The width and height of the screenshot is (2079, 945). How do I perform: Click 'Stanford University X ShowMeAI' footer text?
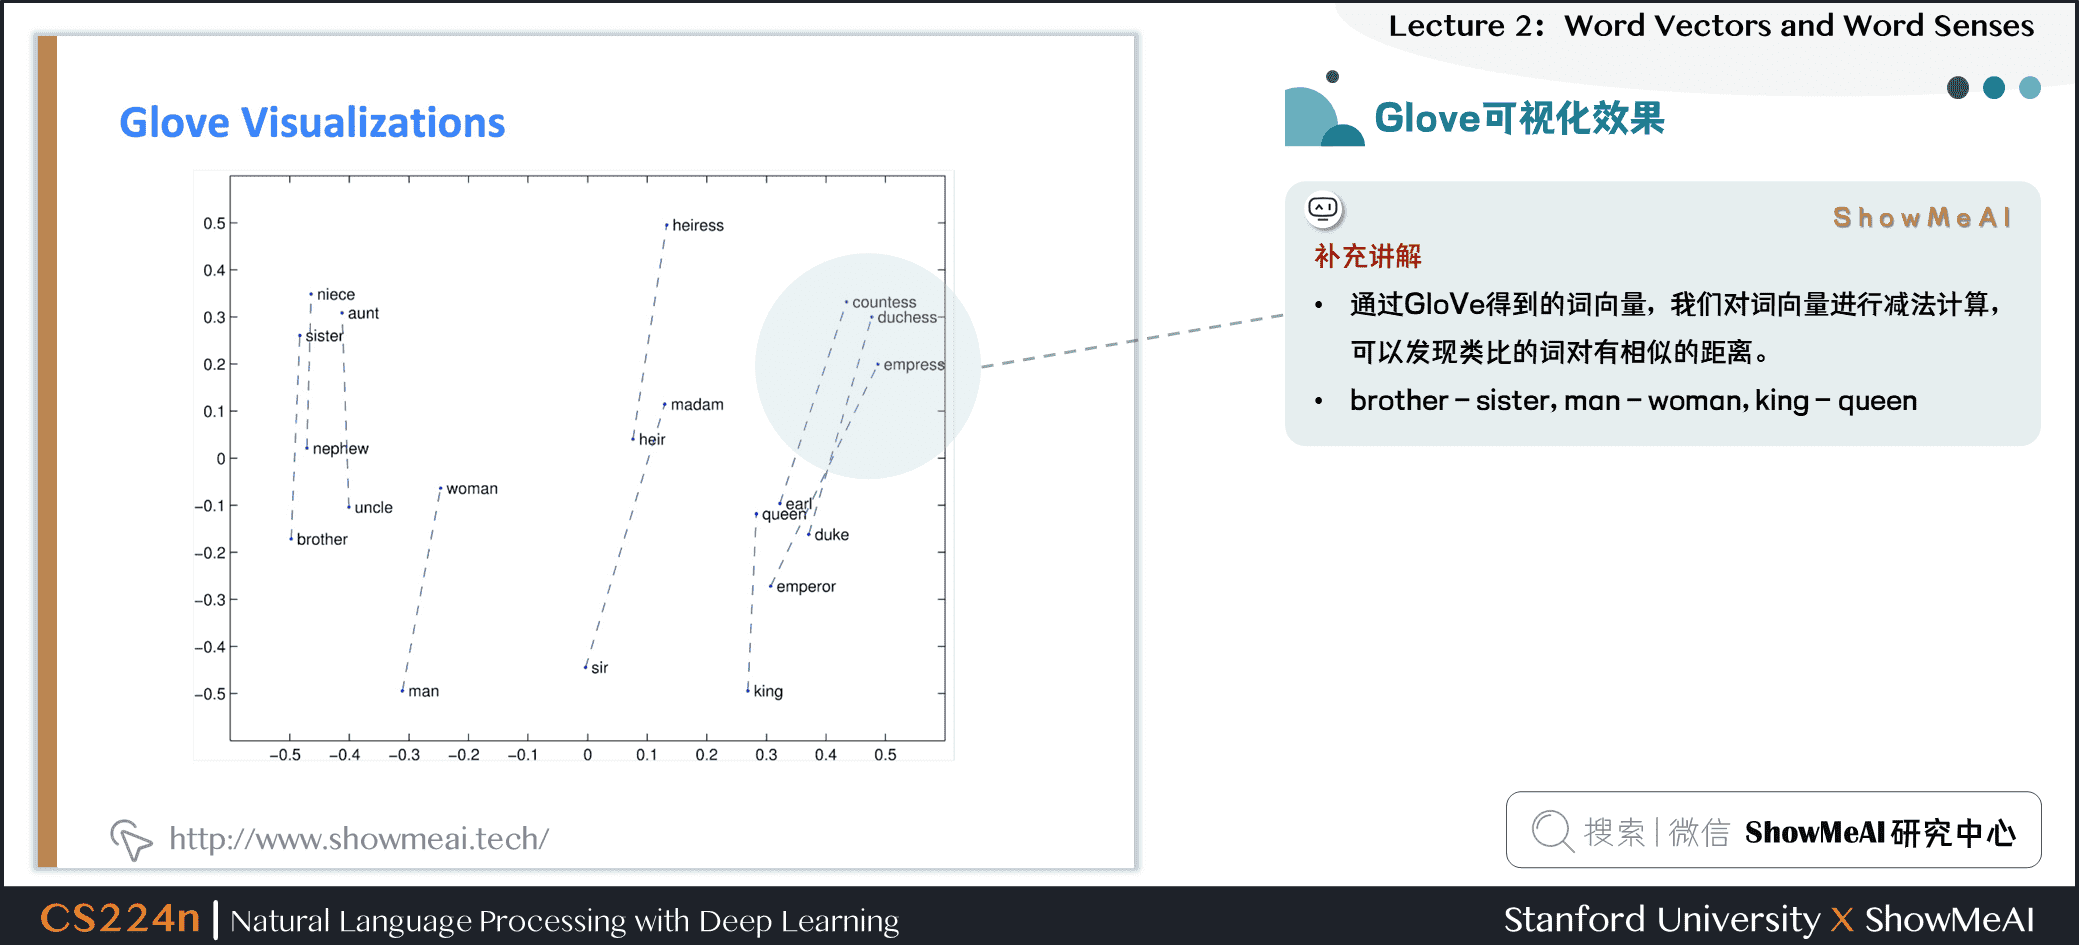click(1768, 919)
